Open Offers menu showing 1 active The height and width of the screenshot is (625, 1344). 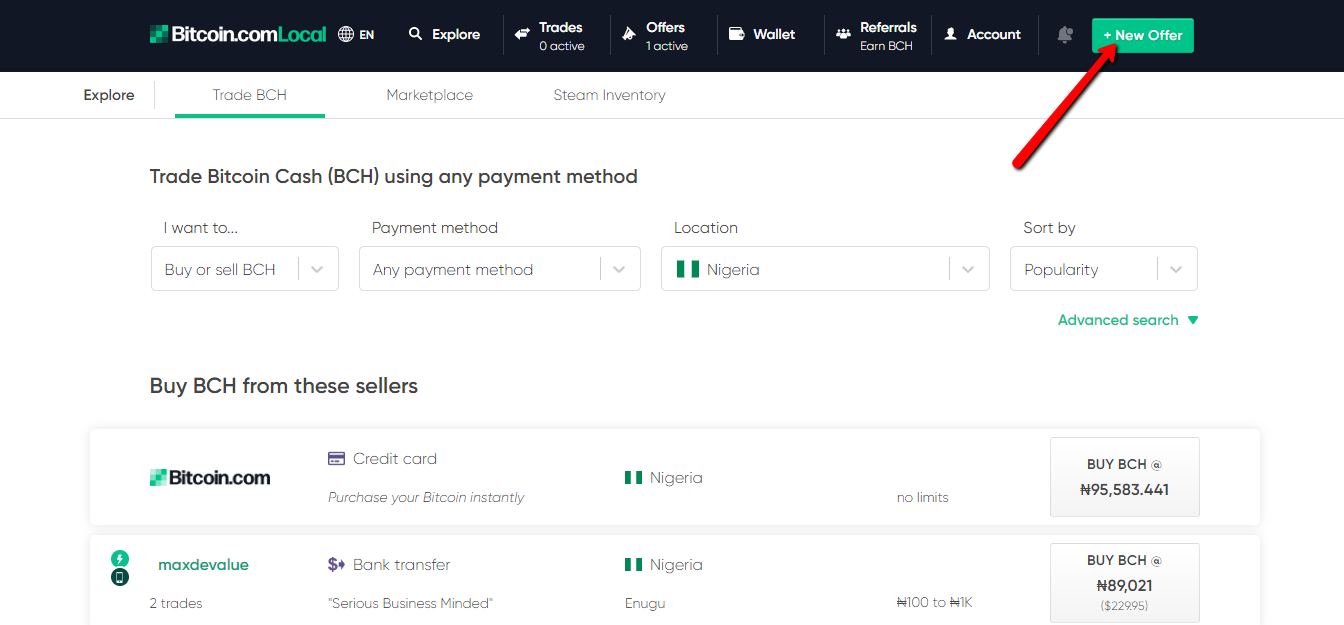(x=655, y=35)
